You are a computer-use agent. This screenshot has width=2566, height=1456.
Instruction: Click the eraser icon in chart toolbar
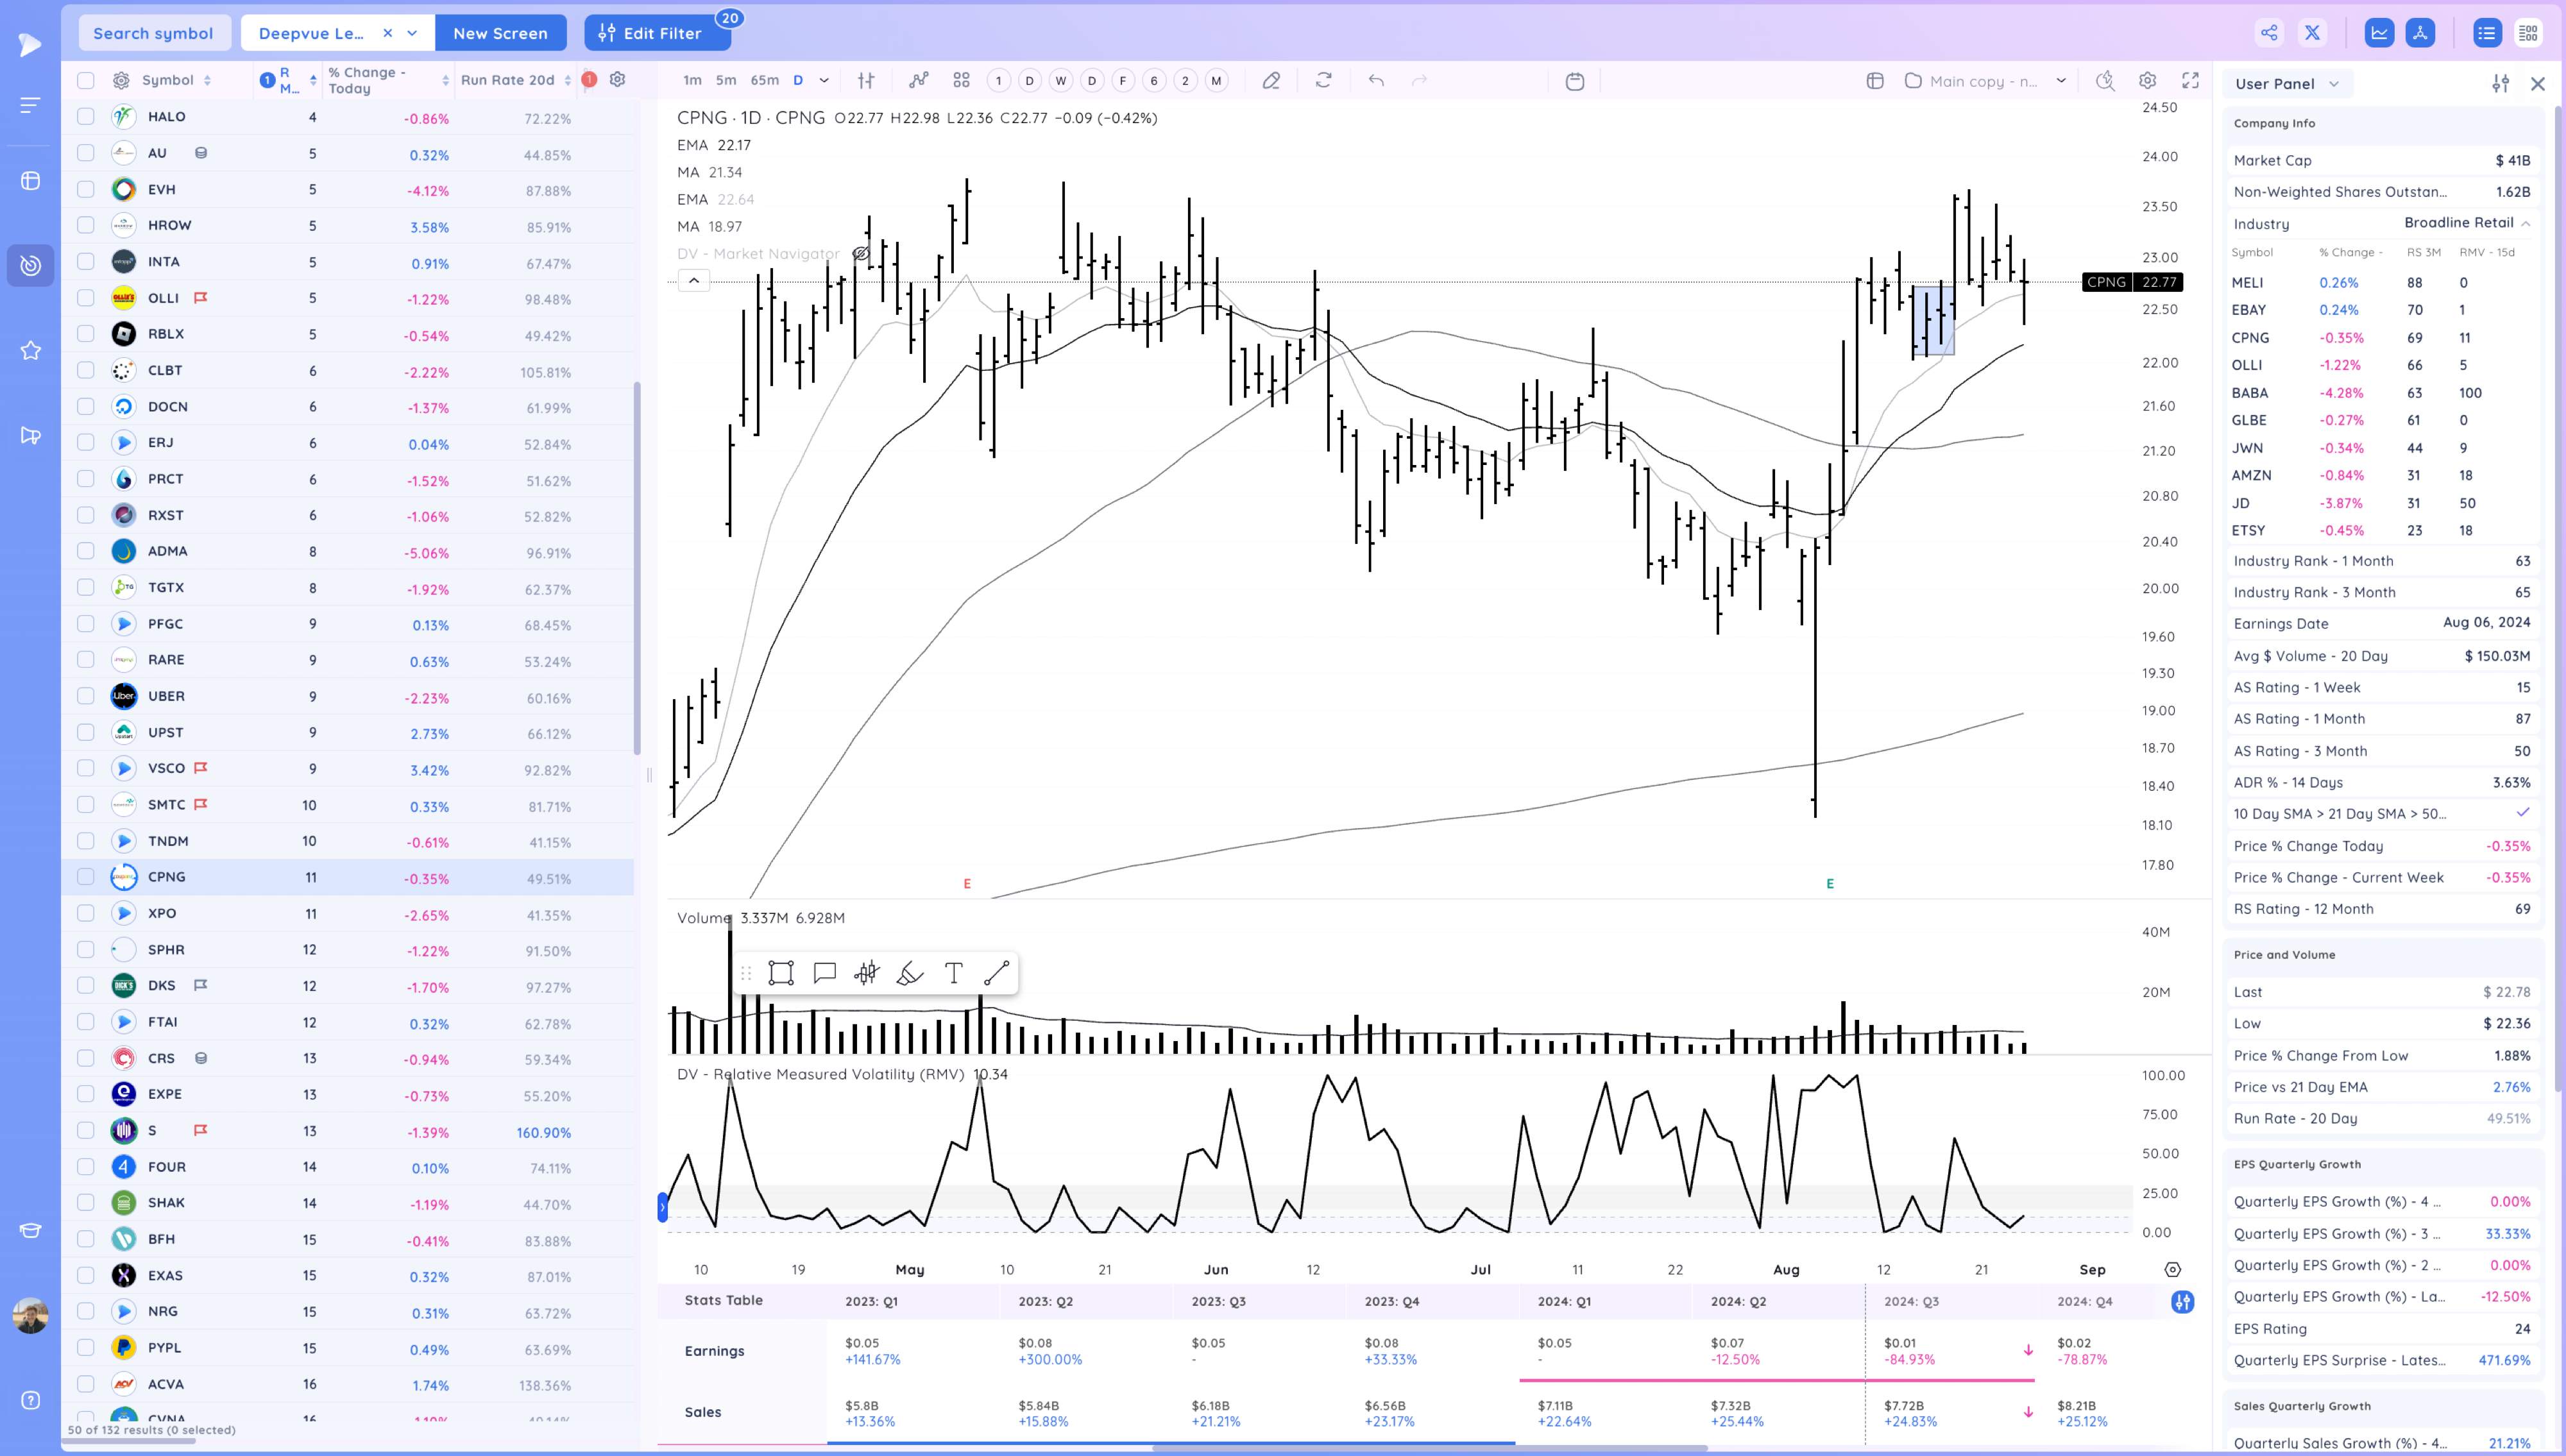coord(1271,81)
